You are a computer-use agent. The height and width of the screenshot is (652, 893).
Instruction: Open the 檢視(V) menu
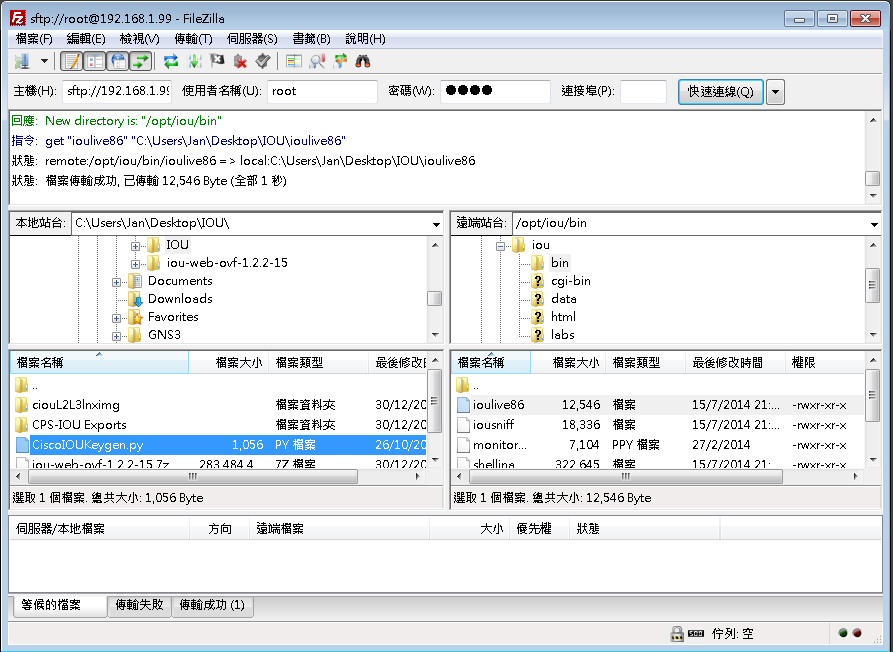[x=140, y=39]
